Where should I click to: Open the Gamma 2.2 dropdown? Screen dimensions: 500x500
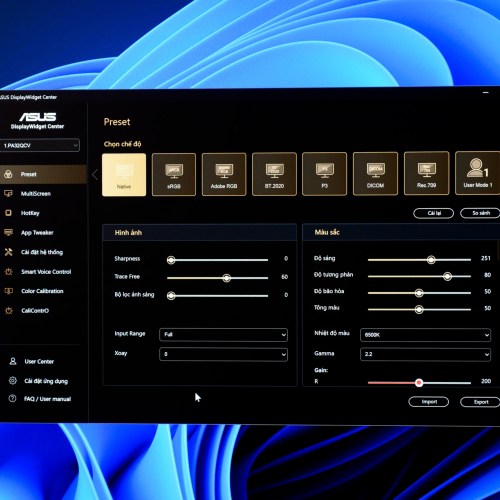(x=425, y=354)
